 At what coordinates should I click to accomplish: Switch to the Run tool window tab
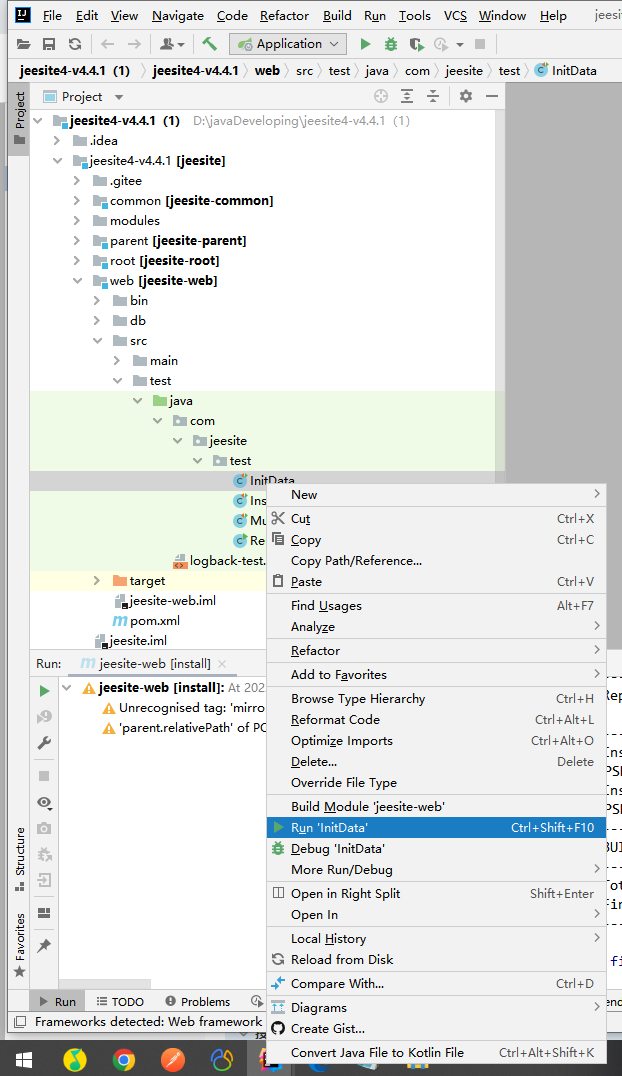58,1002
